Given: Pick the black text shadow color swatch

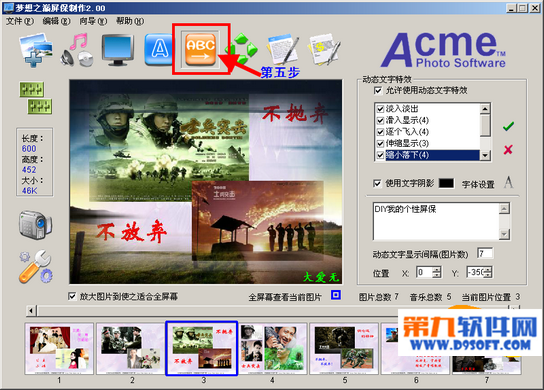Looking at the screenshot, I should pos(446,183).
